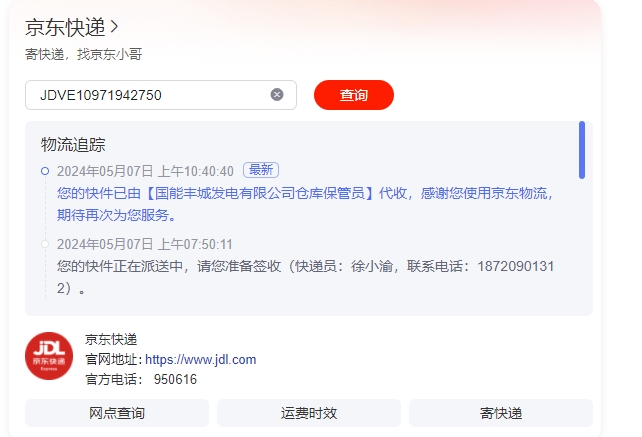Viewport: 642px width, 437px height.
Task: Open the chevron next to 京东快递 title
Action: 114,27
